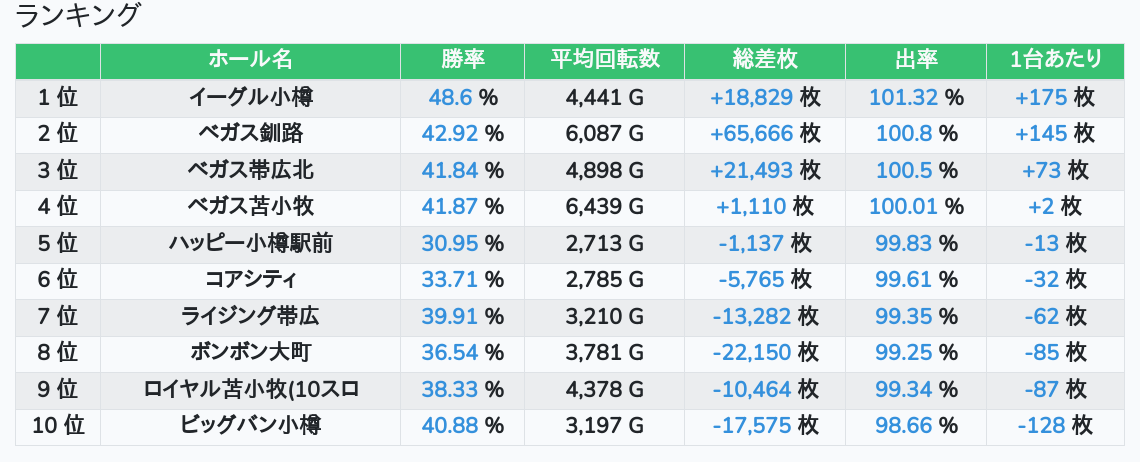Click the 平均回転数 column header
This screenshot has height=462, width=1140.
[x=604, y=60]
